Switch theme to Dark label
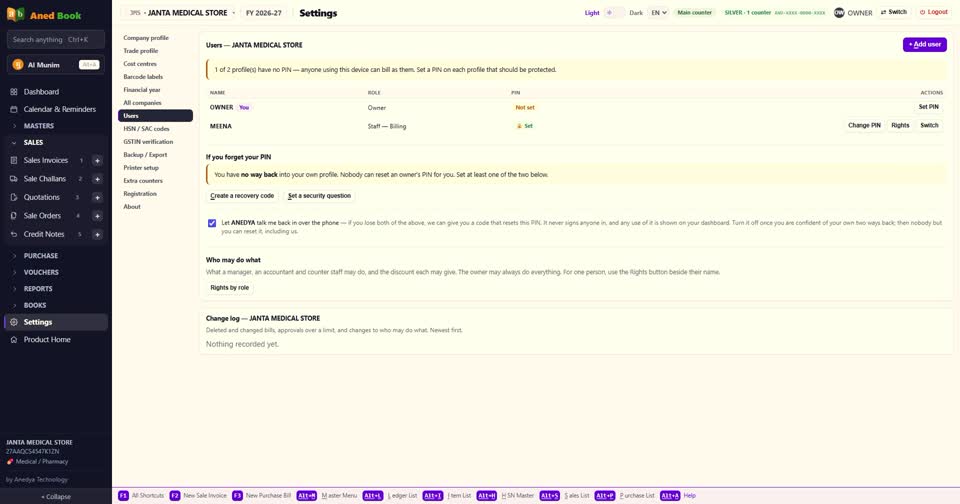The height and width of the screenshot is (504, 960). 636,13
